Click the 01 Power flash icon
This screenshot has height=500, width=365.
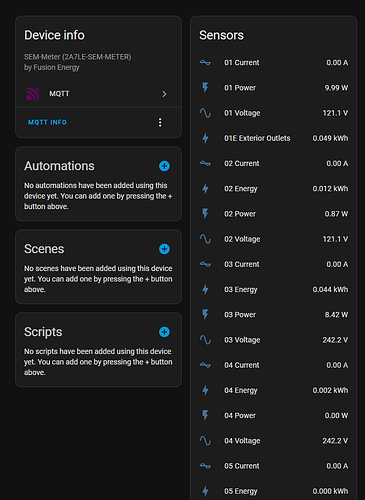click(205, 88)
